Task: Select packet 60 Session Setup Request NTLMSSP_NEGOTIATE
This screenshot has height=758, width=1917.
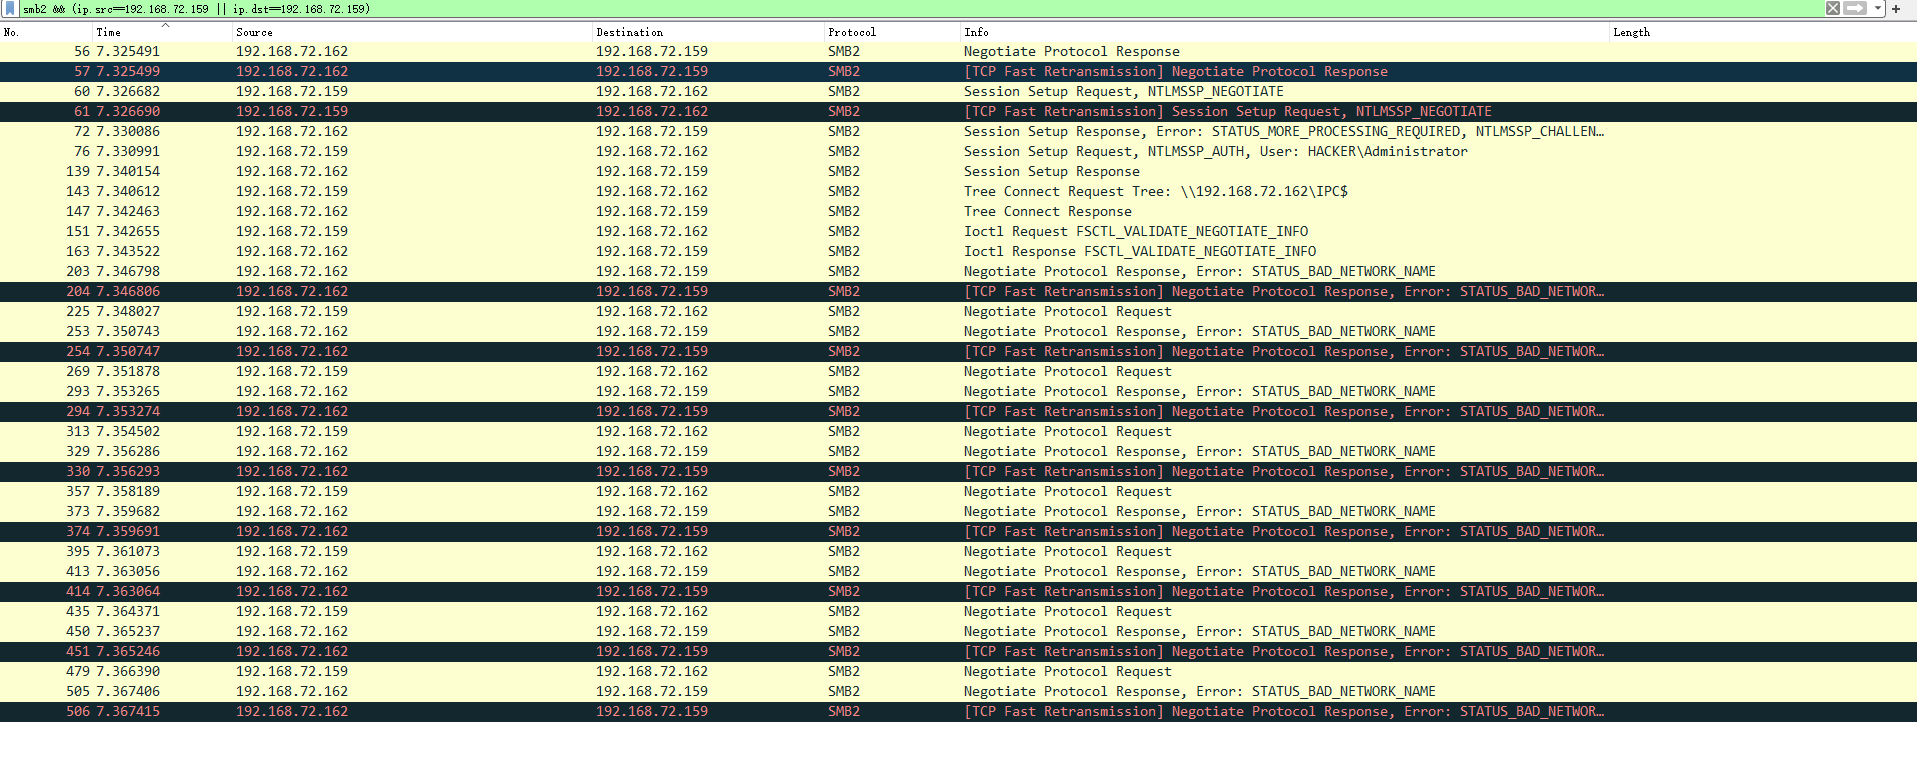Action: pyautogui.click(x=958, y=92)
